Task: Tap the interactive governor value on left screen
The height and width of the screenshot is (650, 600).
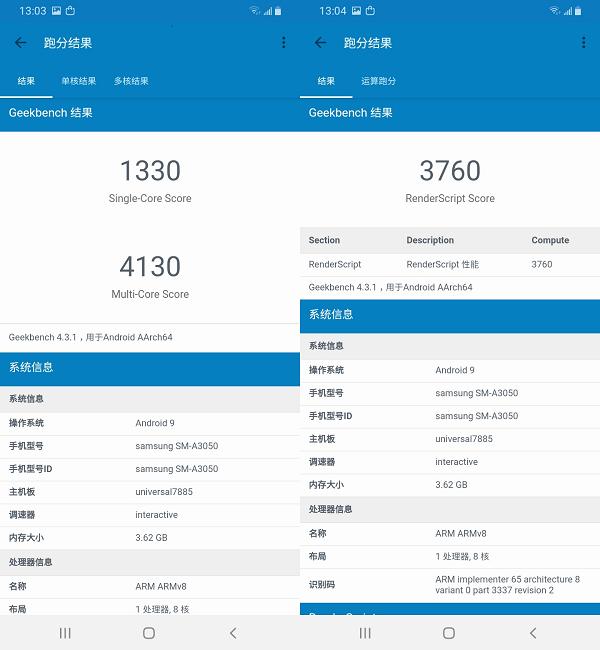Action: tap(156, 515)
